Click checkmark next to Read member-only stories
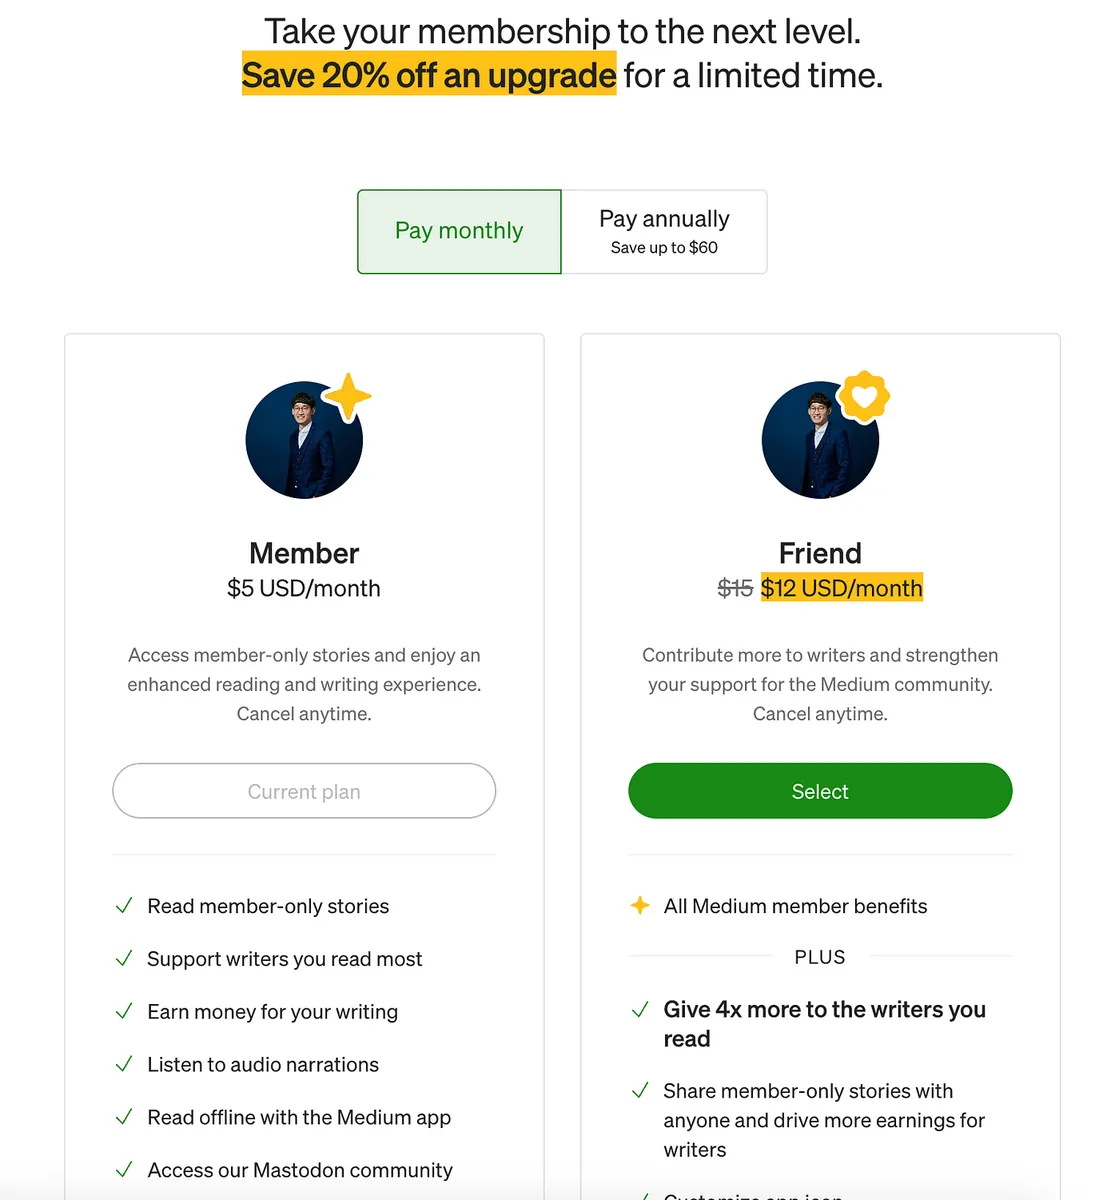This screenshot has height=1200, width=1119. pyautogui.click(x=124, y=906)
